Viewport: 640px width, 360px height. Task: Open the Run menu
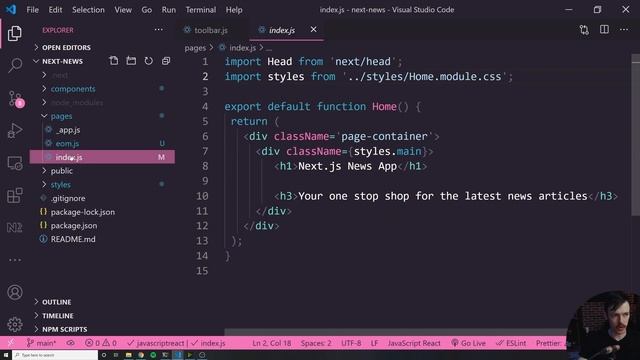[168, 9]
